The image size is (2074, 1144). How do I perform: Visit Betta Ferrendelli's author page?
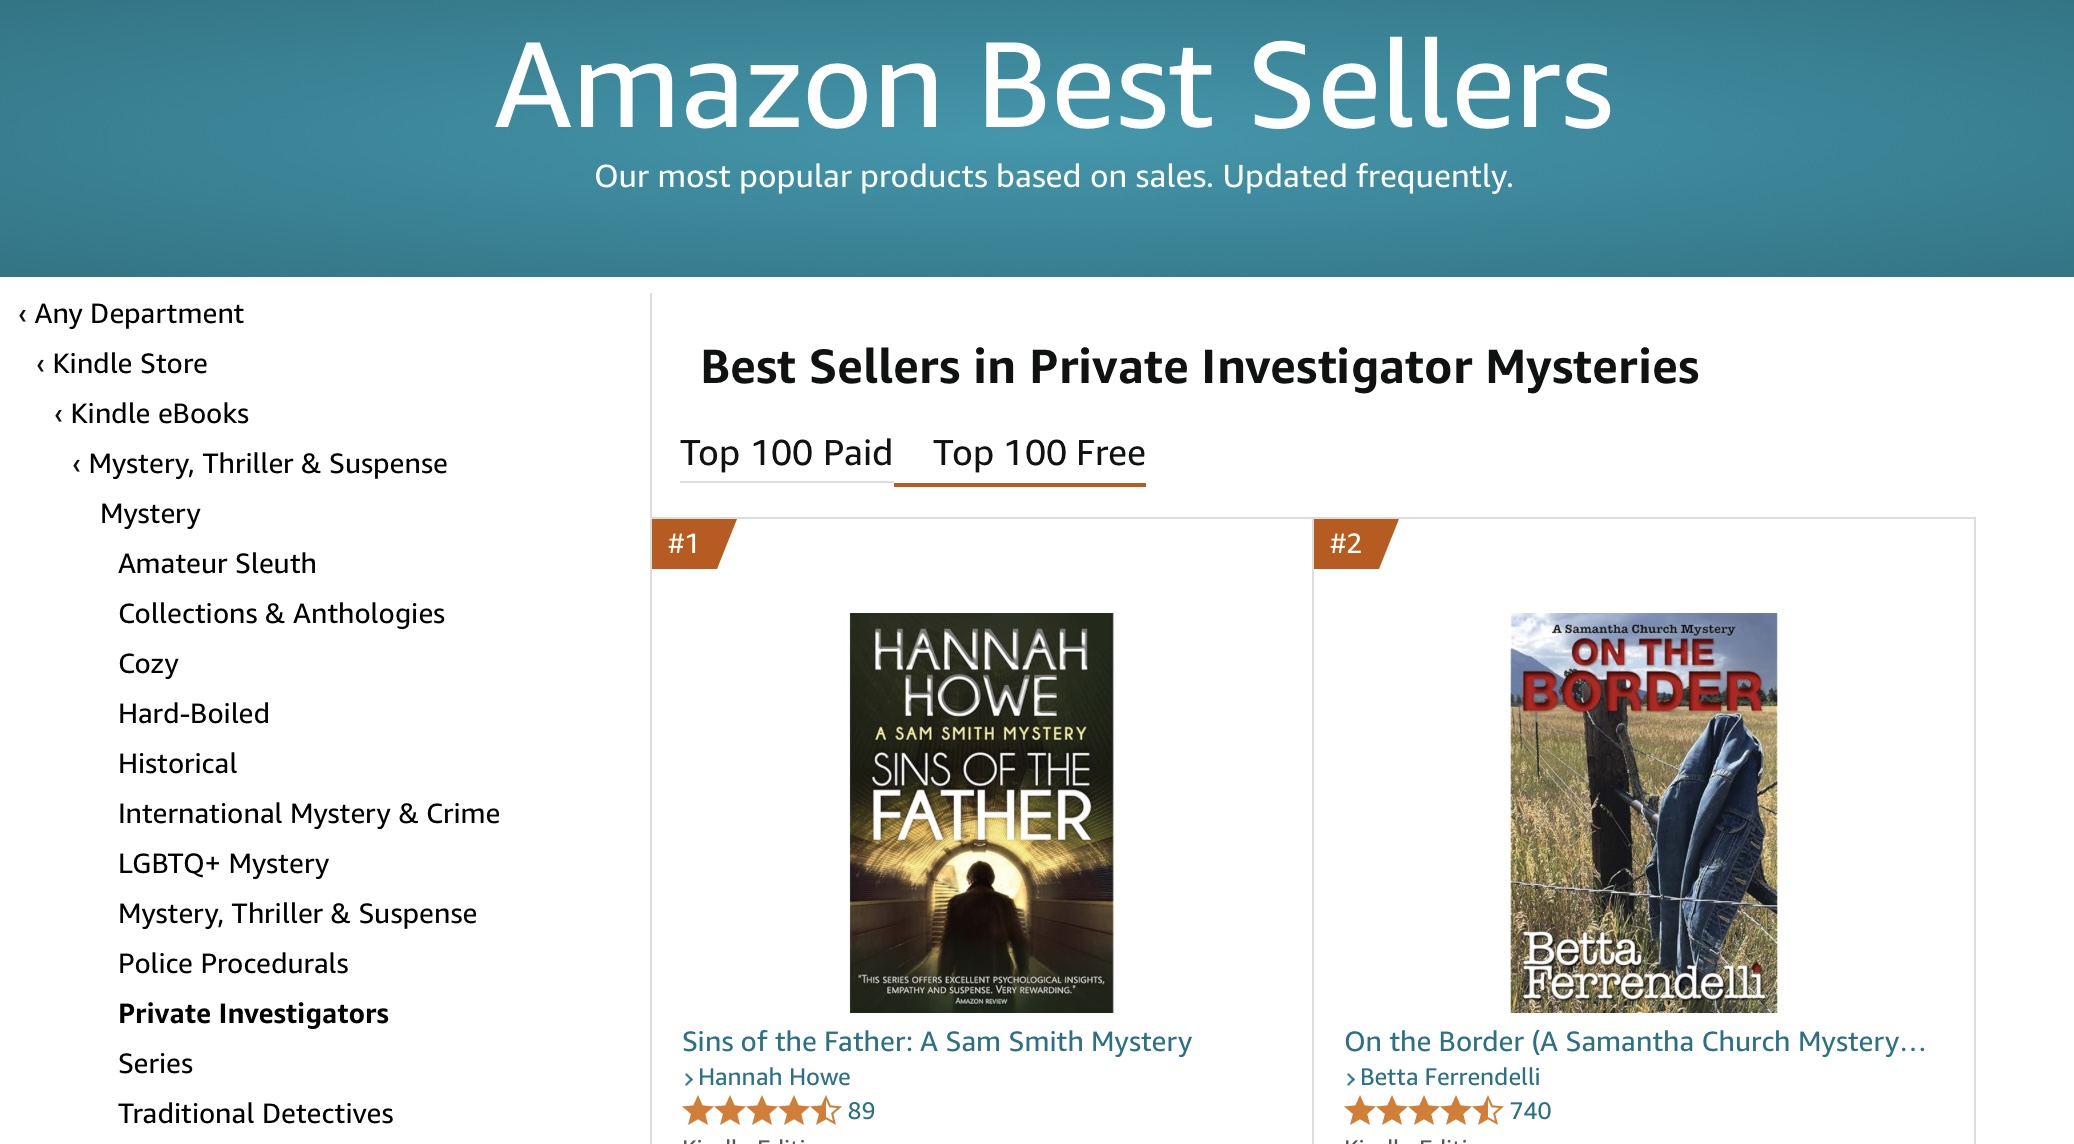click(1449, 1077)
